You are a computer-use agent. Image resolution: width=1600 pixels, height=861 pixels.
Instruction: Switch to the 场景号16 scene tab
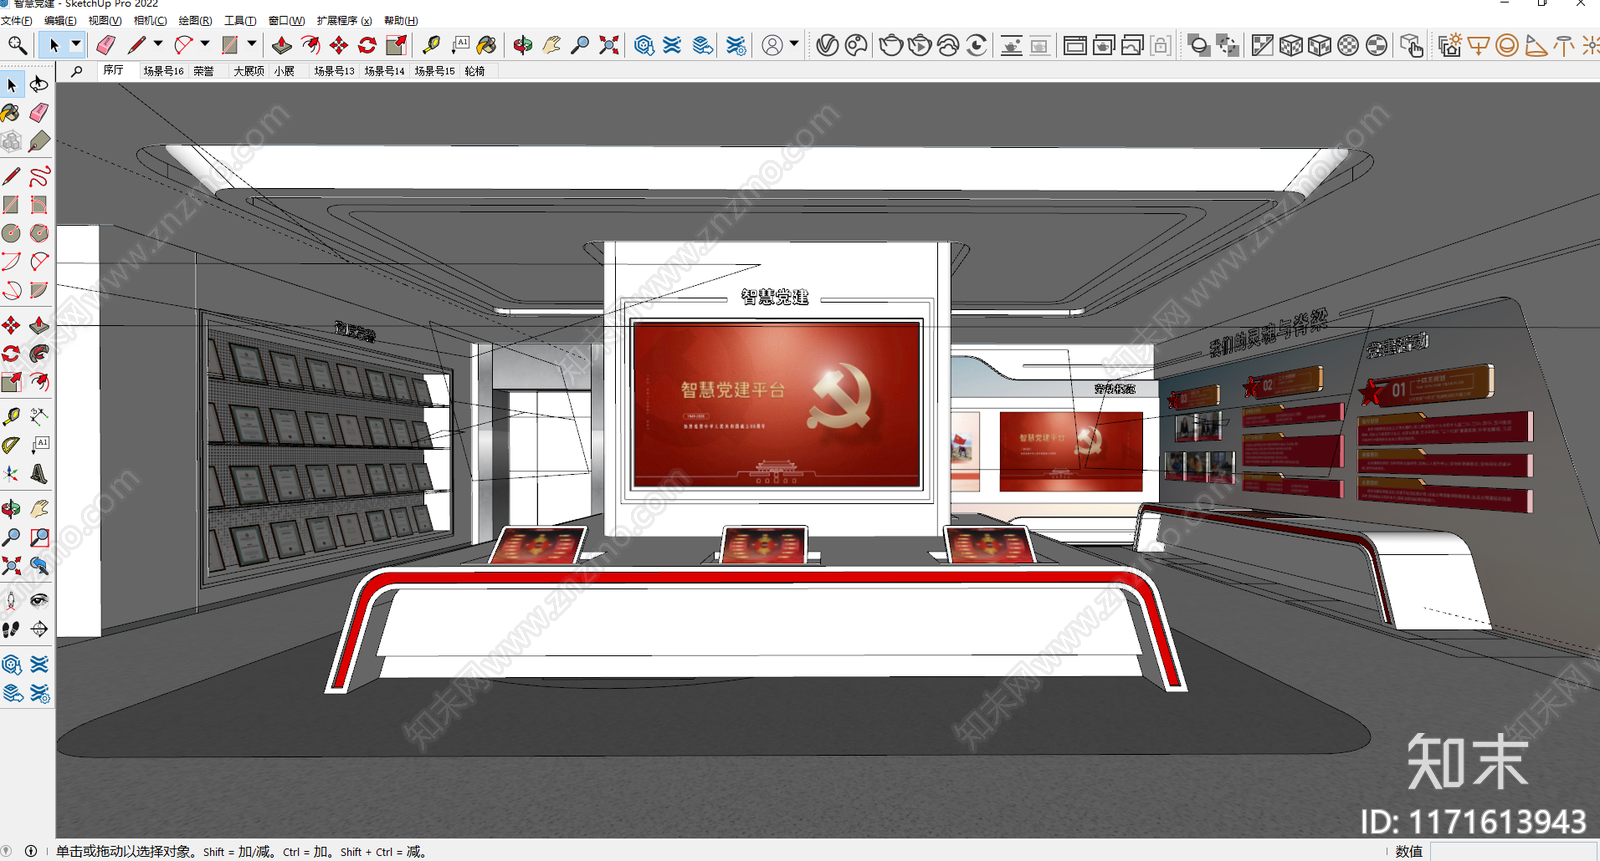click(x=163, y=71)
